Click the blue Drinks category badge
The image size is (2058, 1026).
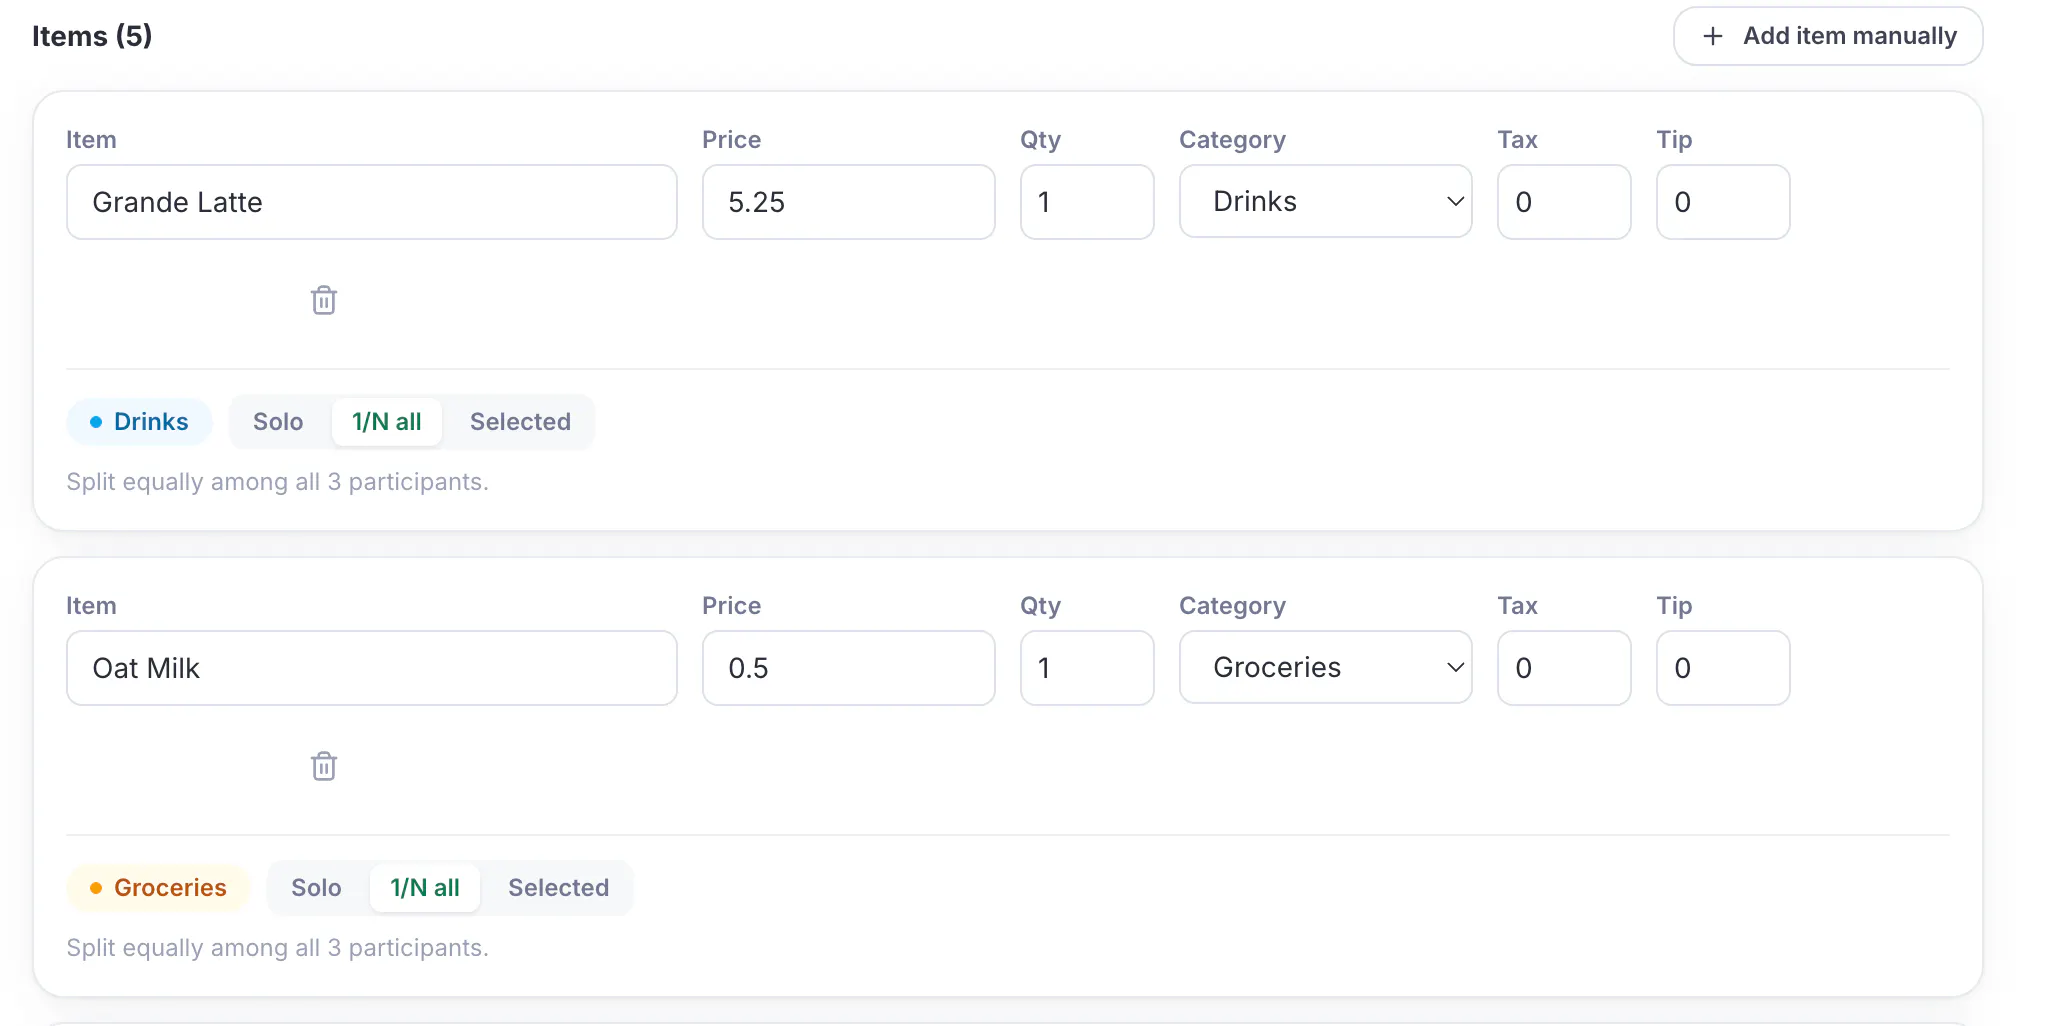click(140, 422)
